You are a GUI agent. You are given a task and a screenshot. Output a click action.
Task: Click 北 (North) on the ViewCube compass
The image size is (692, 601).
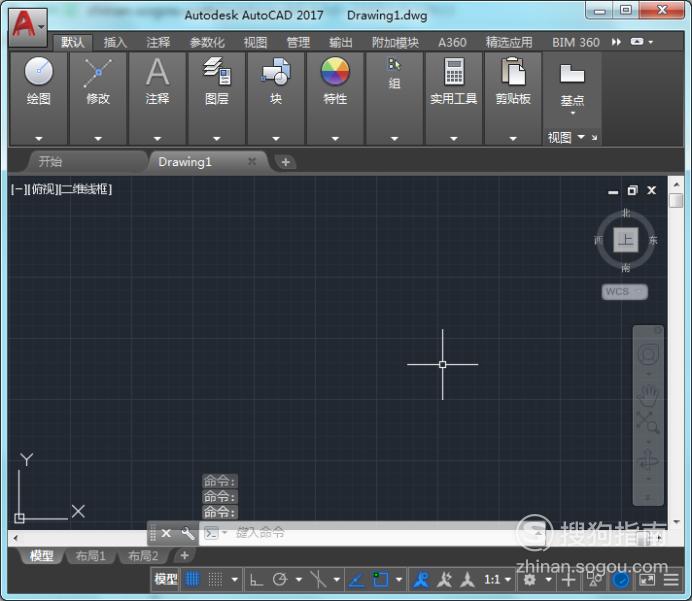[626, 213]
